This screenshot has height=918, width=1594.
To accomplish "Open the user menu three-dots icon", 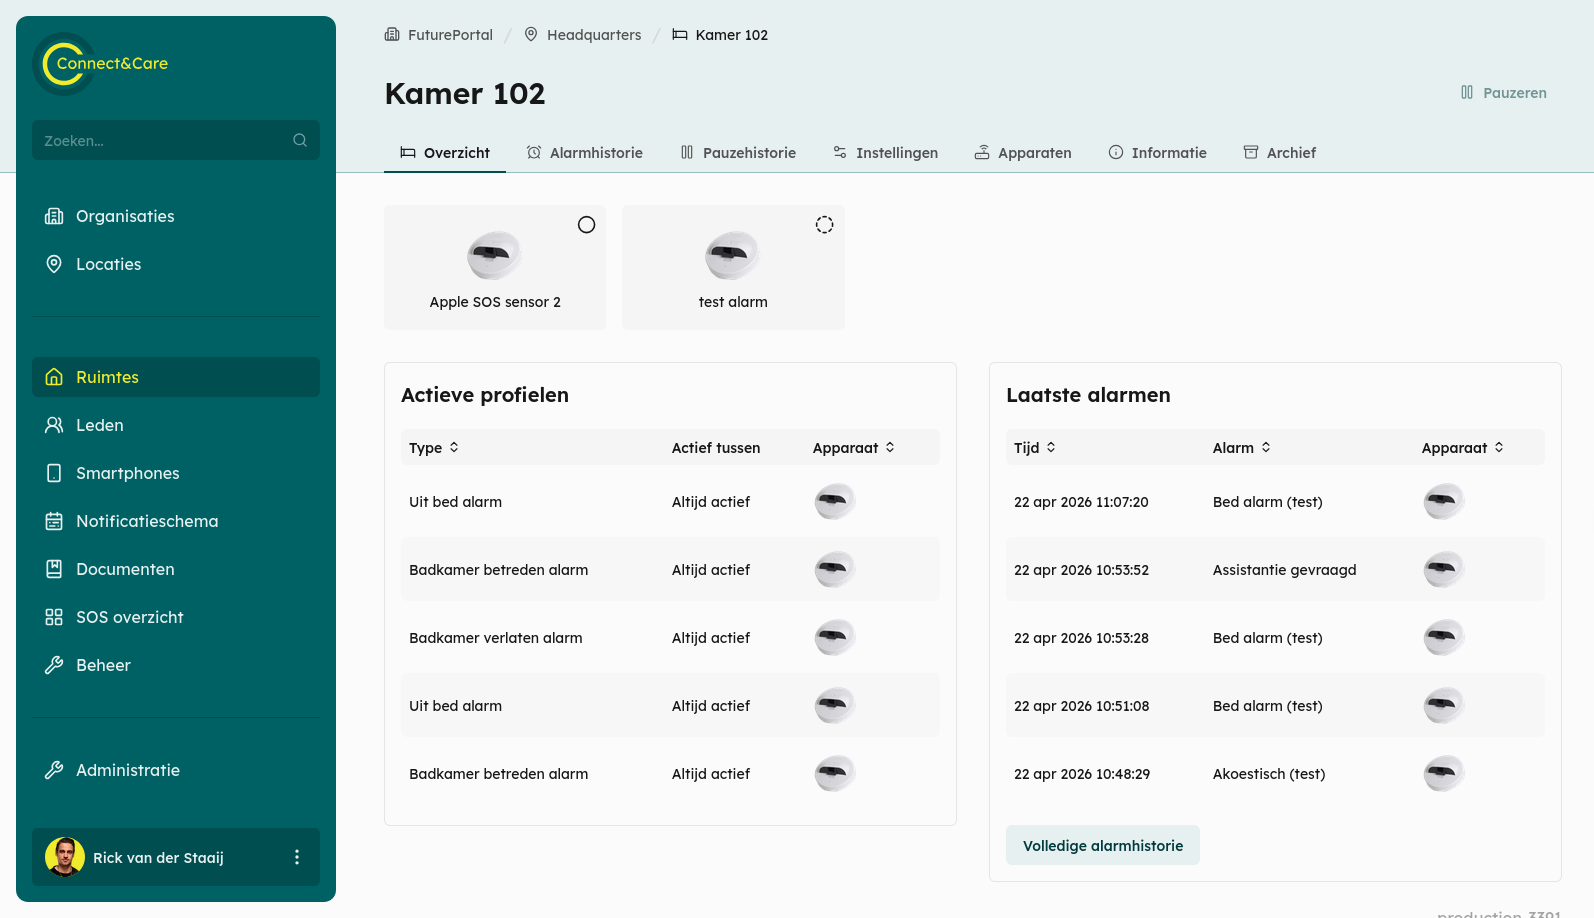I will [297, 857].
